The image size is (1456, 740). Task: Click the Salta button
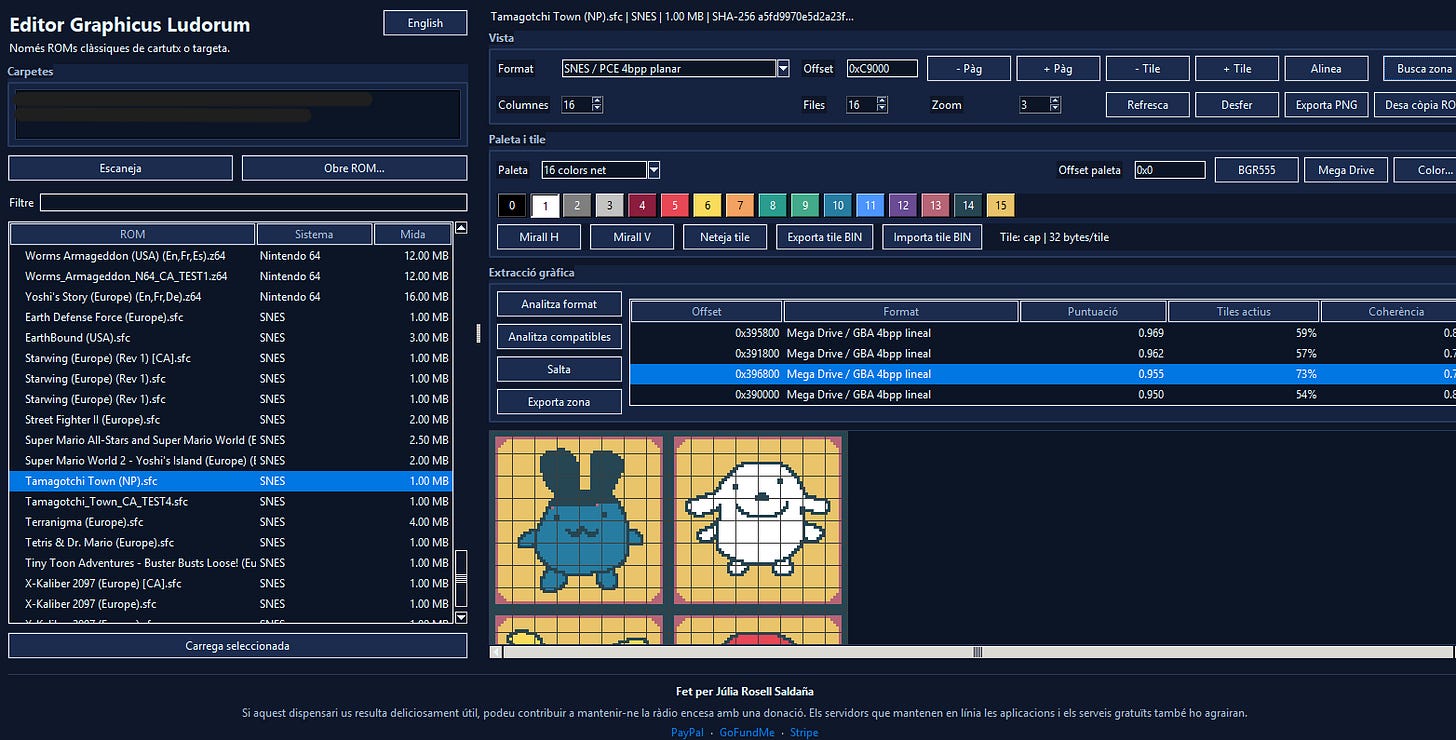pos(559,369)
